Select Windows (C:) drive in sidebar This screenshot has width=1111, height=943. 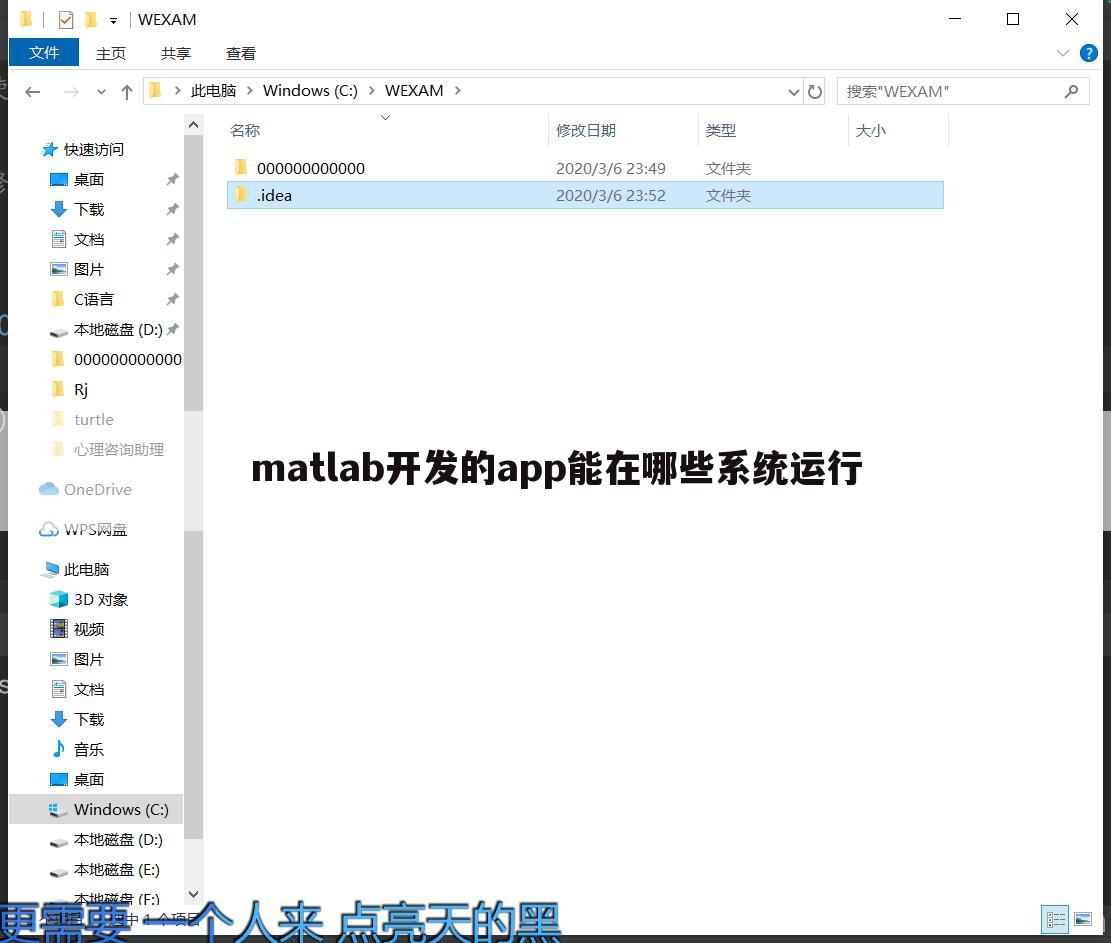pos(96,810)
